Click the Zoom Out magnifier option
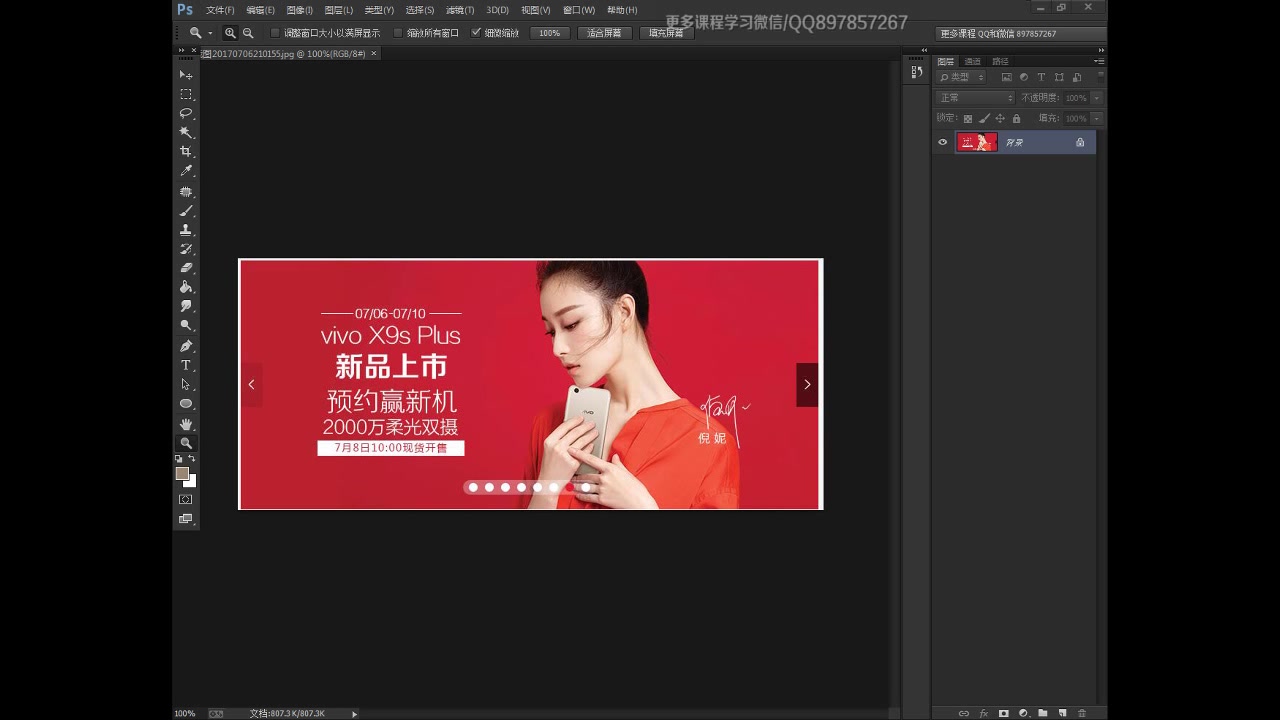This screenshot has width=1280, height=720. coord(248,33)
